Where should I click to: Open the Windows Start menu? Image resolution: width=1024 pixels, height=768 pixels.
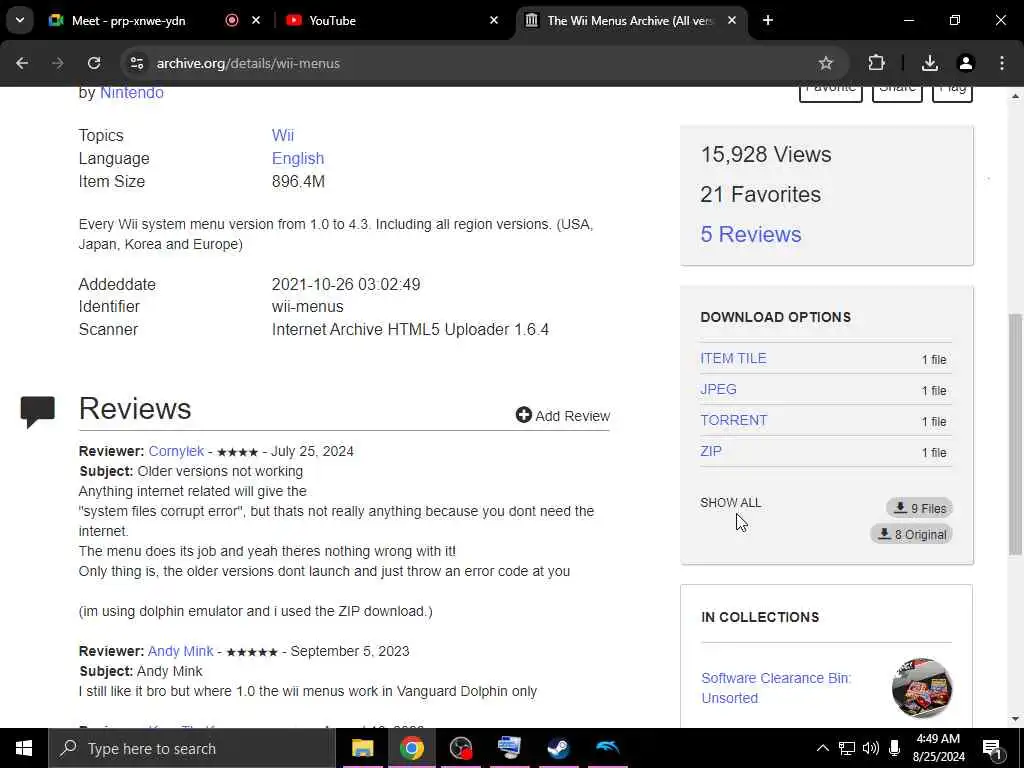point(24,748)
